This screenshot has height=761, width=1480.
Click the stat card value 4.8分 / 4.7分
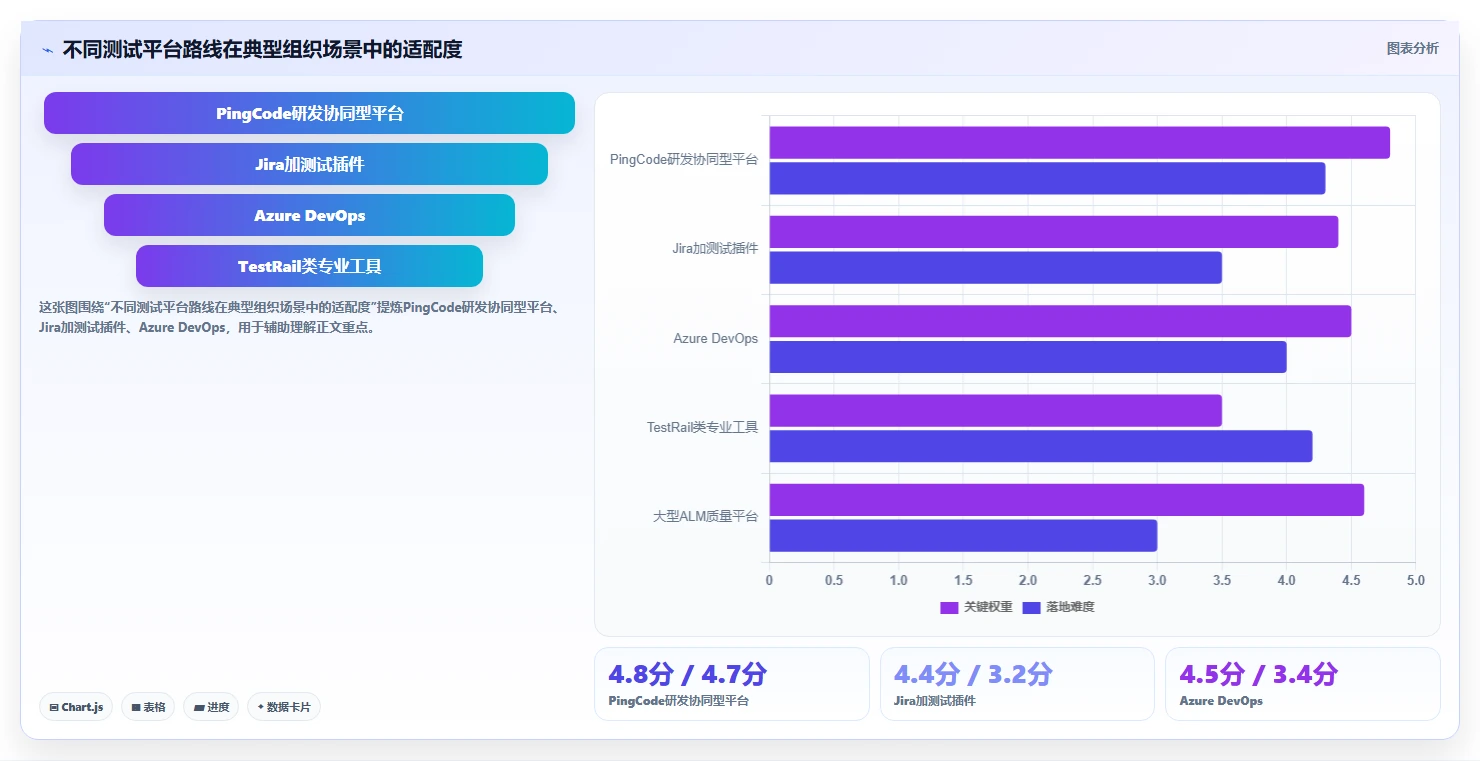pos(687,674)
